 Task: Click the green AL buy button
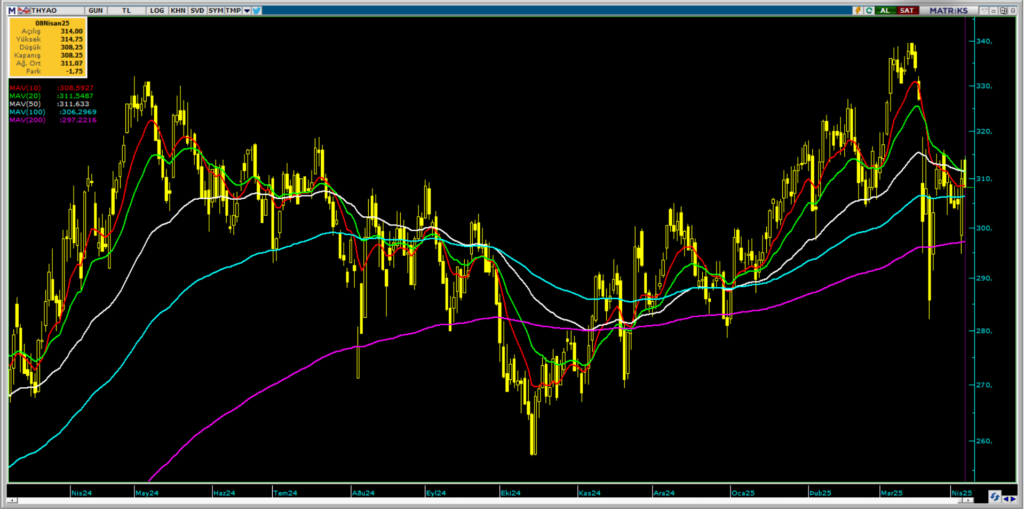(886, 9)
